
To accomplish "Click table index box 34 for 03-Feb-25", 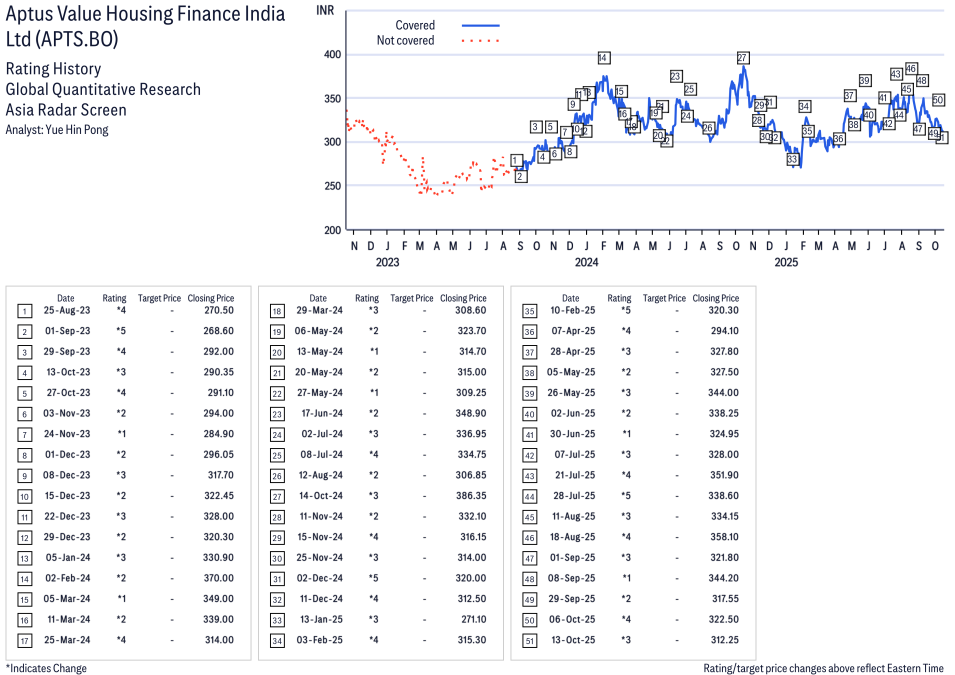I will (x=277, y=639).
